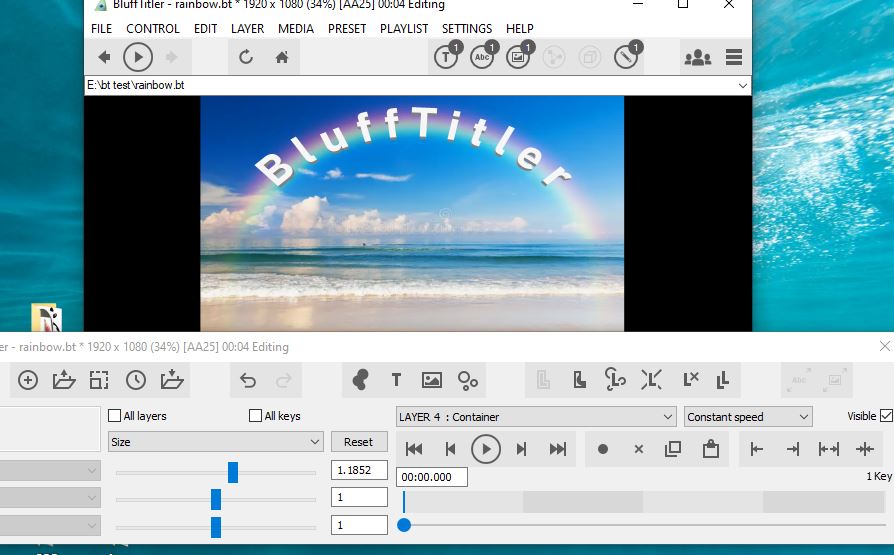Viewport: 894px width, 555px height.
Task: Enable the All layers checkbox
Action: tap(114, 416)
